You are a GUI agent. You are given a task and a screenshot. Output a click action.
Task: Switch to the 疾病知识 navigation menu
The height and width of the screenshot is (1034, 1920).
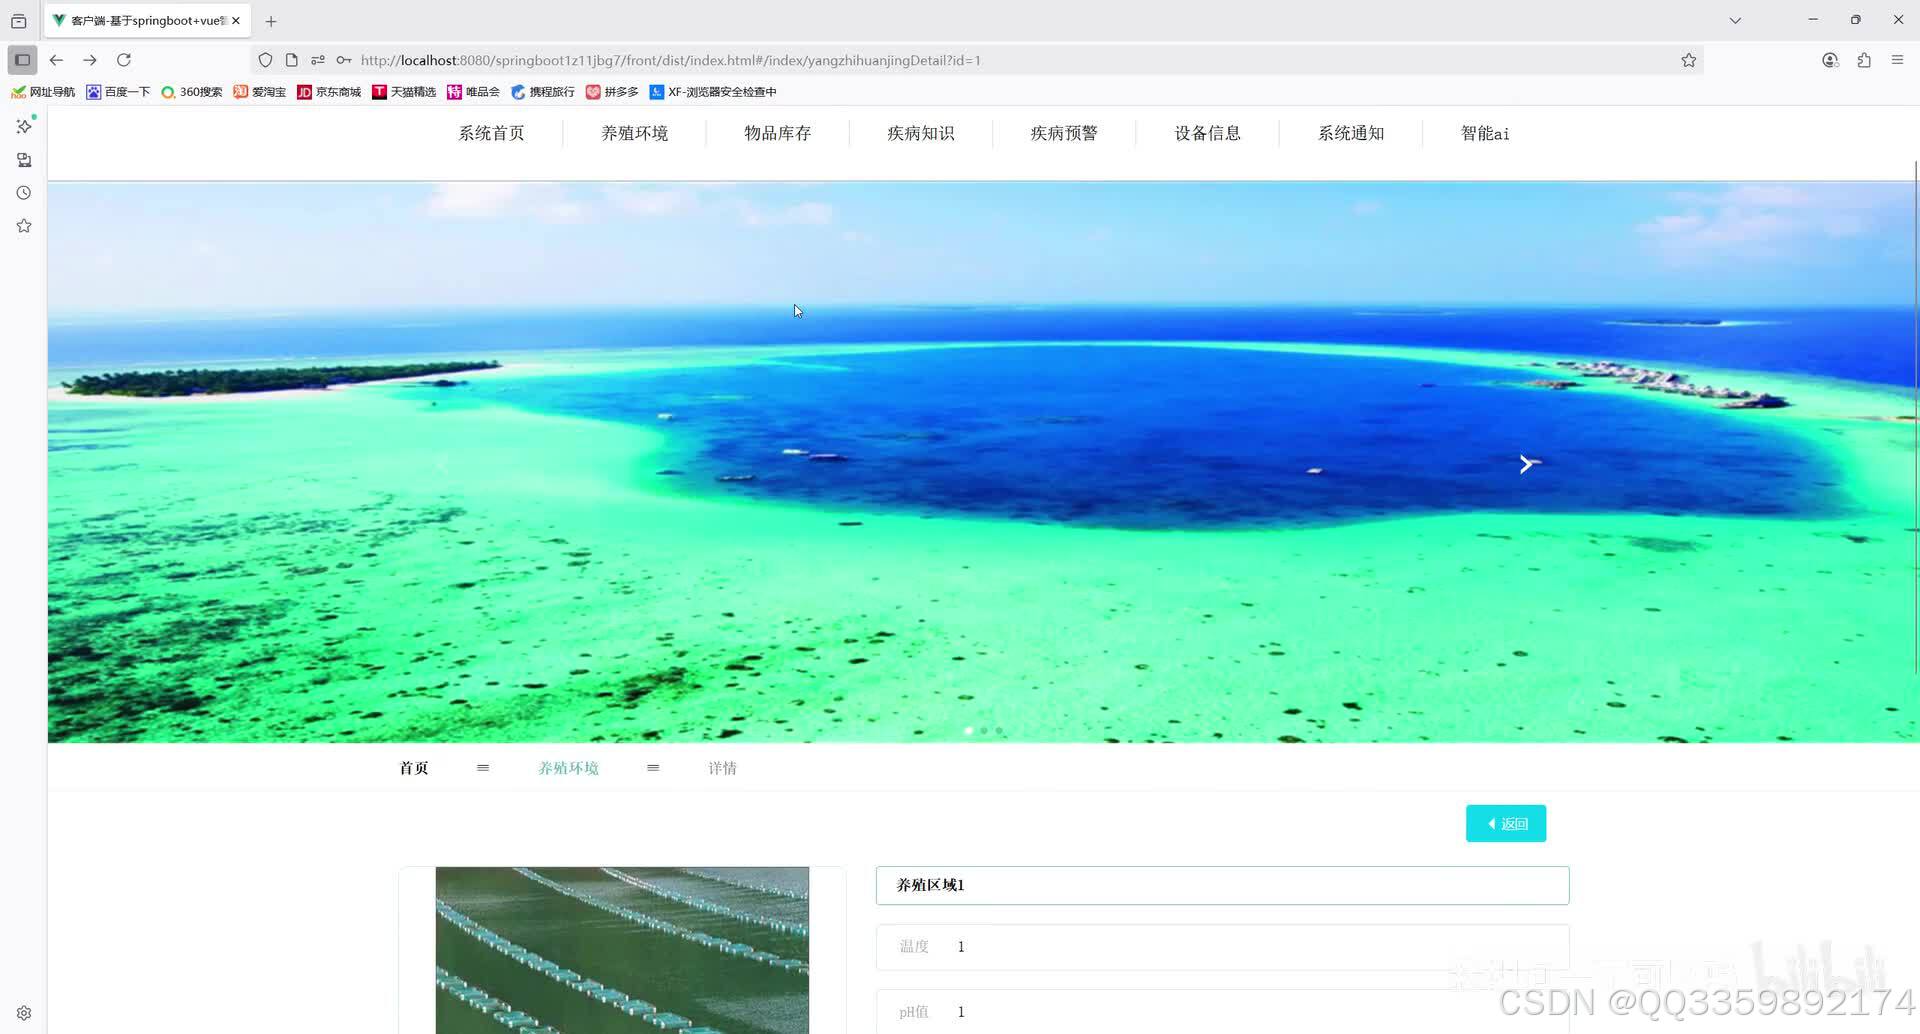(920, 133)
